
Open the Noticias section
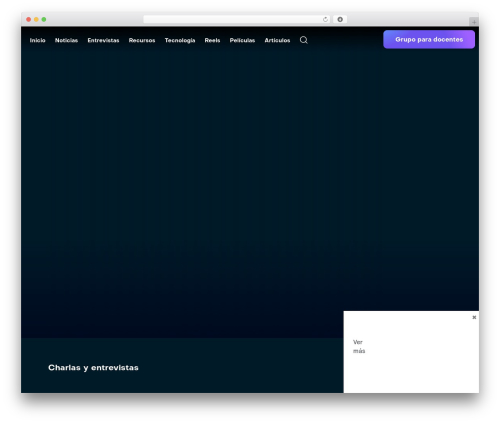click(66, 40)
